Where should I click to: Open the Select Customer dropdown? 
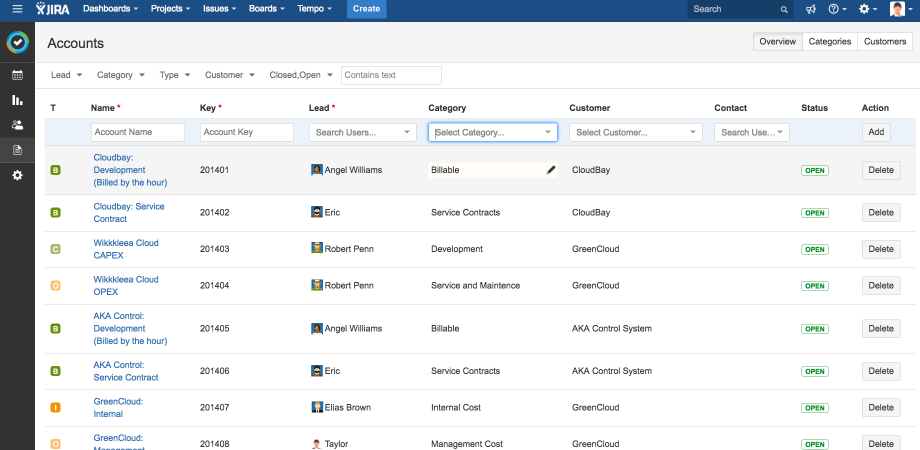[x=635, y=133]
